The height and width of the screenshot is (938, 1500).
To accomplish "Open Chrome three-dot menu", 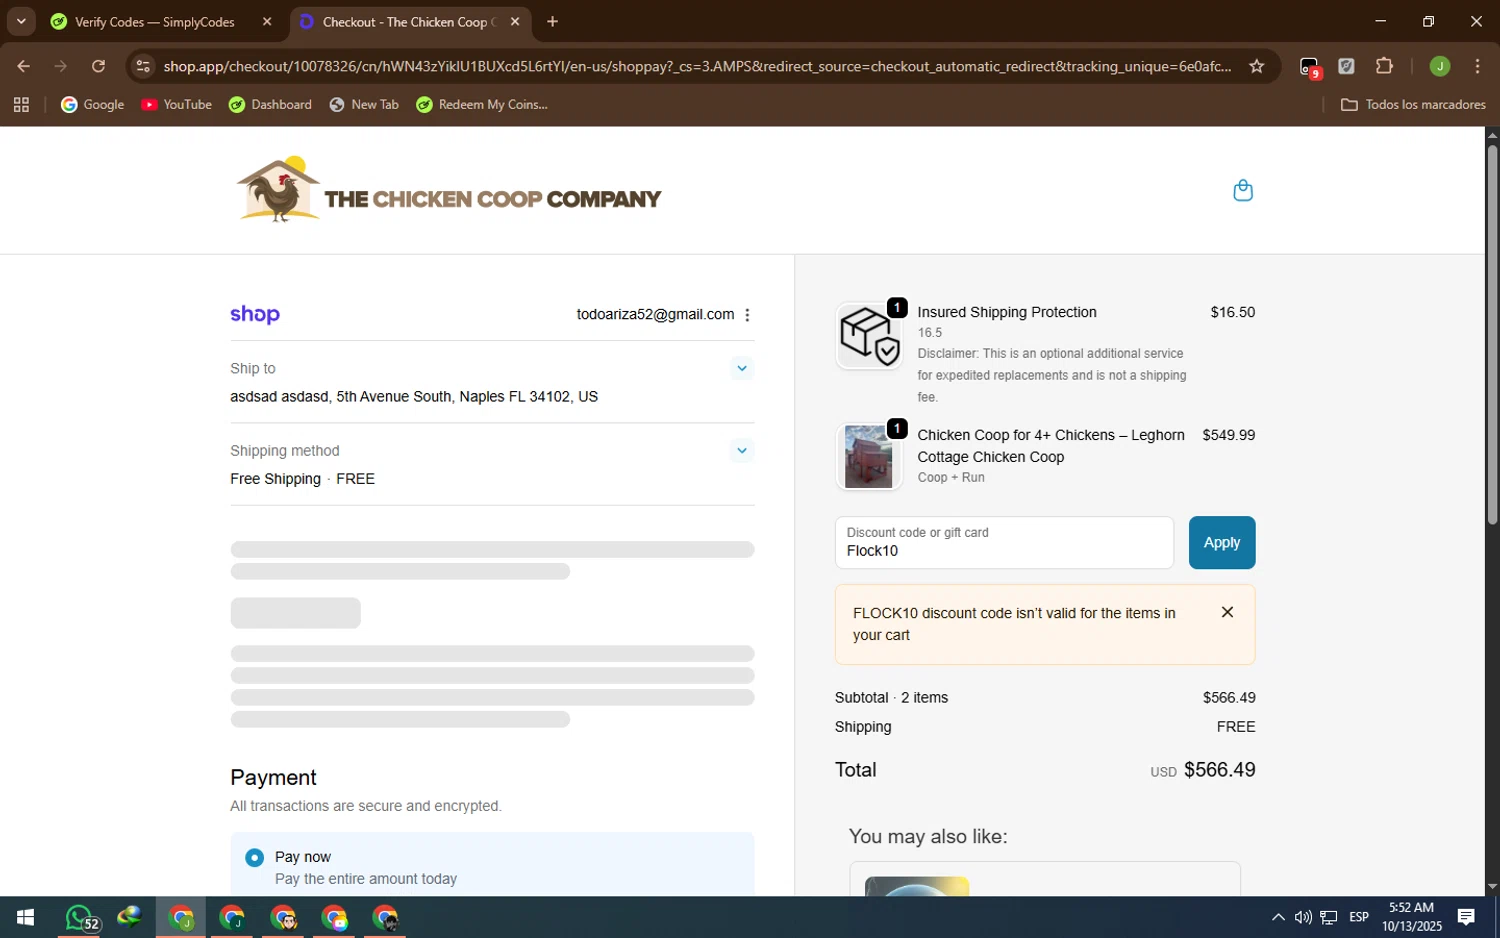I will click(x=1477, y=67).
